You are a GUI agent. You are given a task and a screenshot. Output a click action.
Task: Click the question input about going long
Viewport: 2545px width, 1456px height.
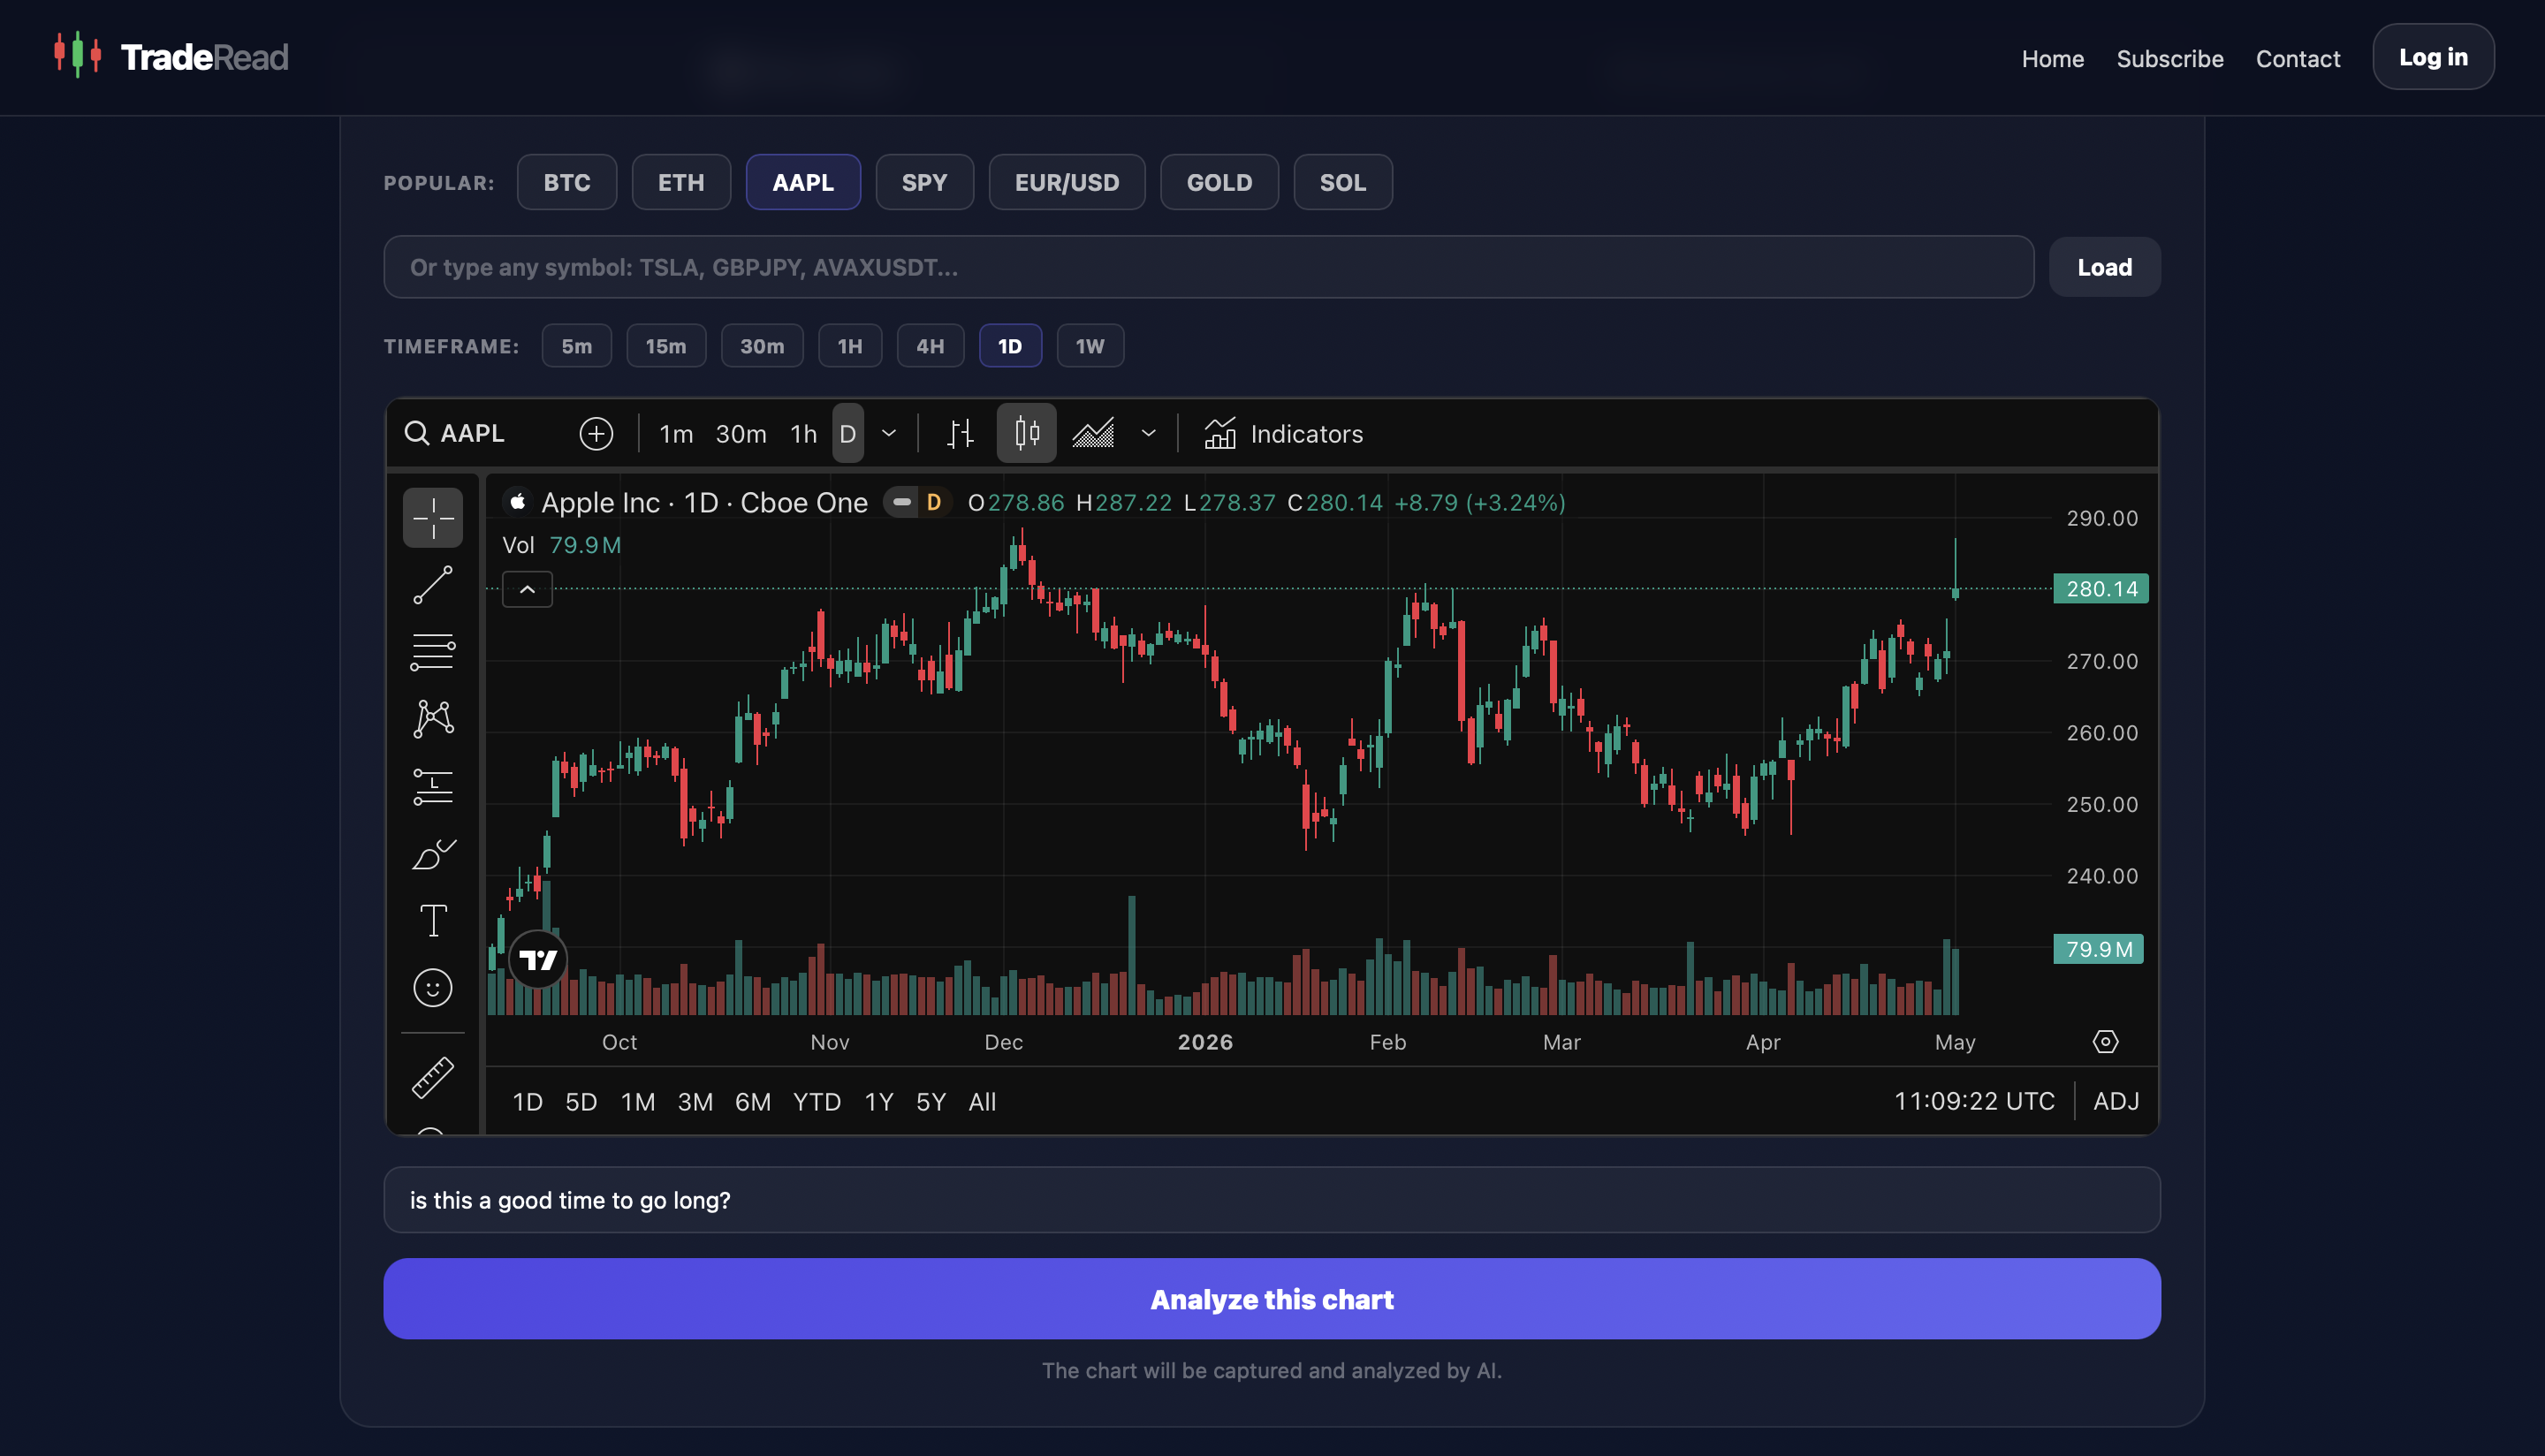[x=1272, y=1199]
